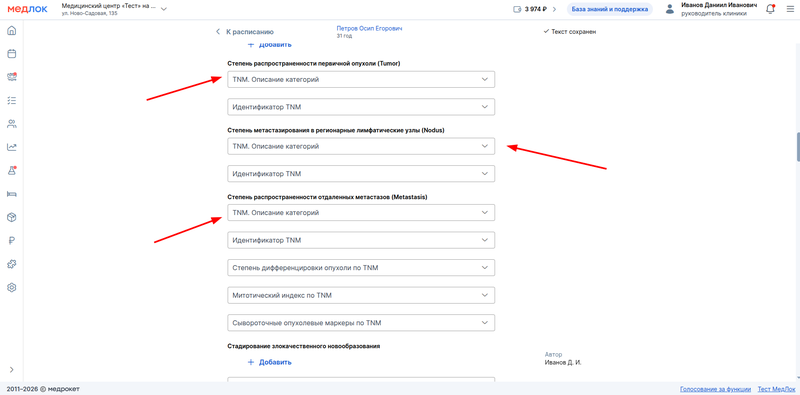Open the clinic selector Медицинский центр «Тест»
The height and width of the screenshot is (395, 800).
pos(114,9)
